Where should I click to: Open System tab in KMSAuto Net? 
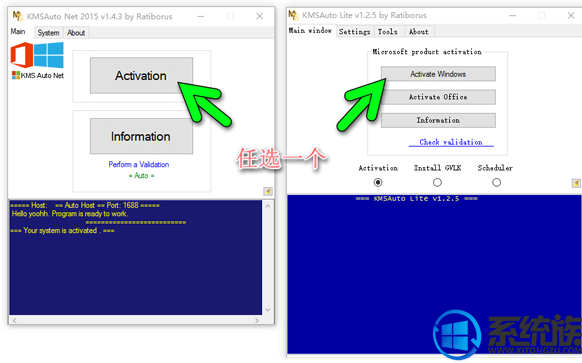pos(48,33)
